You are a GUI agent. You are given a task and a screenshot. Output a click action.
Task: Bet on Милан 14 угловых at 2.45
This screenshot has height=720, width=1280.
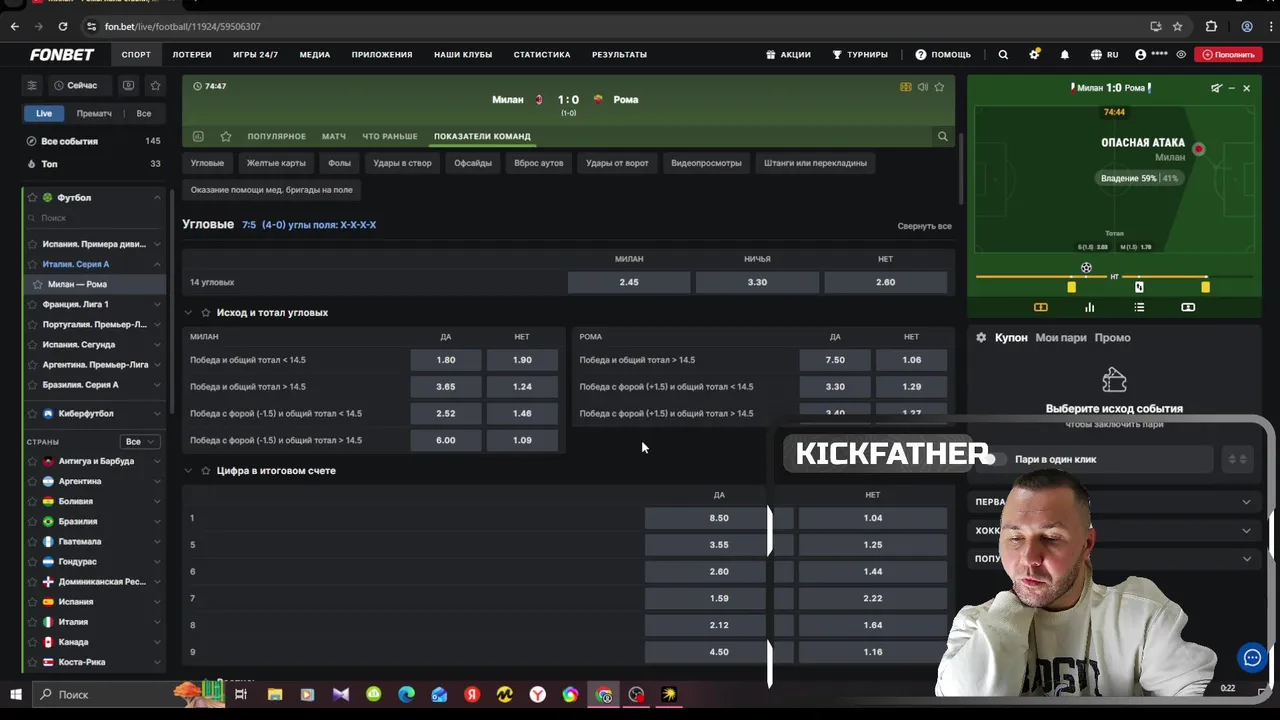(x=628, y=282)
